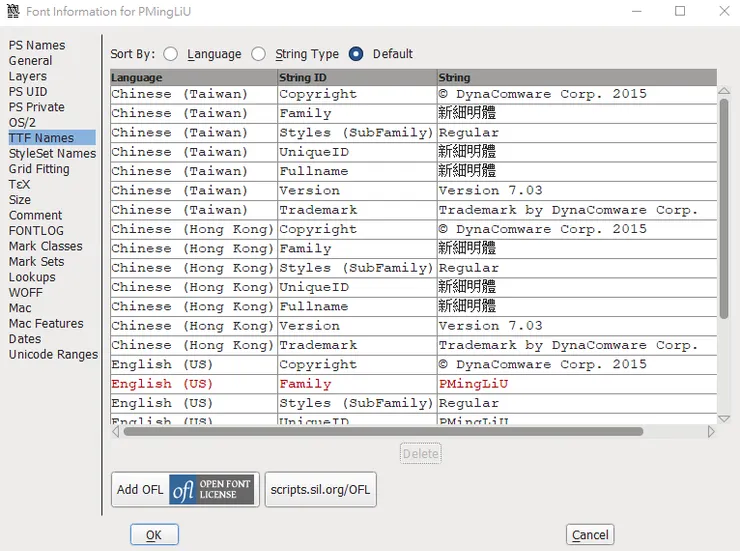Select the TTF Names section
This screenshot has height=551, width=740.
52,138
